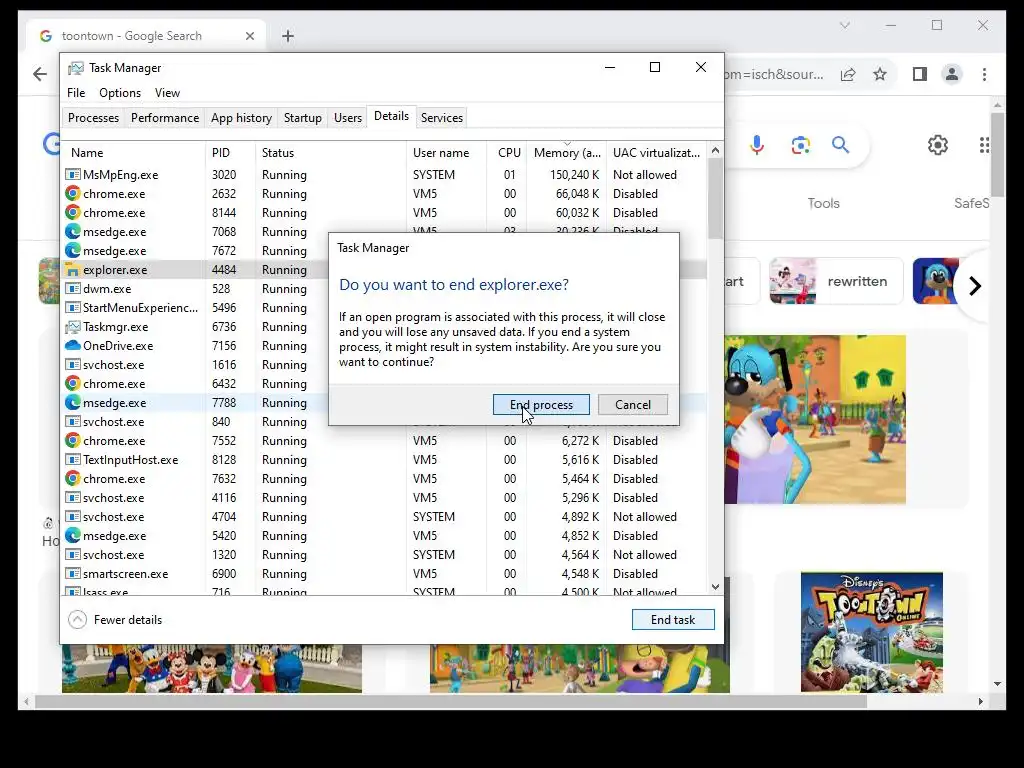The height and width of the screenshot is (768, 1024).
Task: Go back in Chrome
Action: pos(40,74)
